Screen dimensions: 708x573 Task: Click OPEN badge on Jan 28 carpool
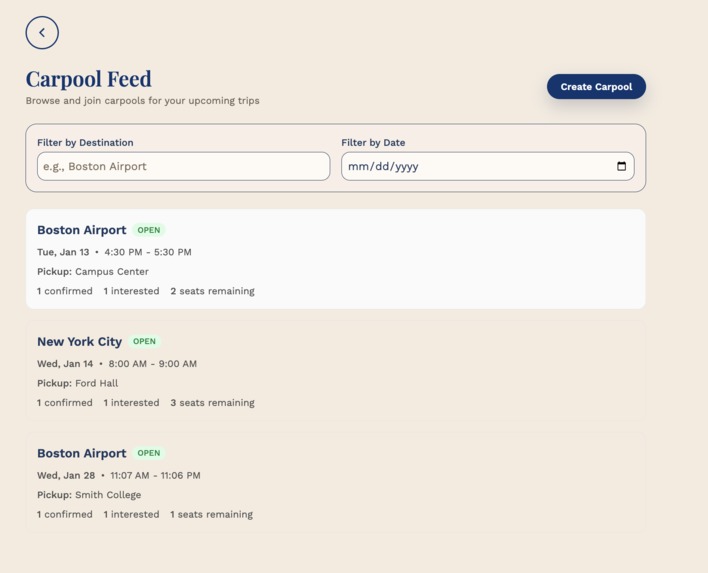pyautogui.click(x=149, y=453)
